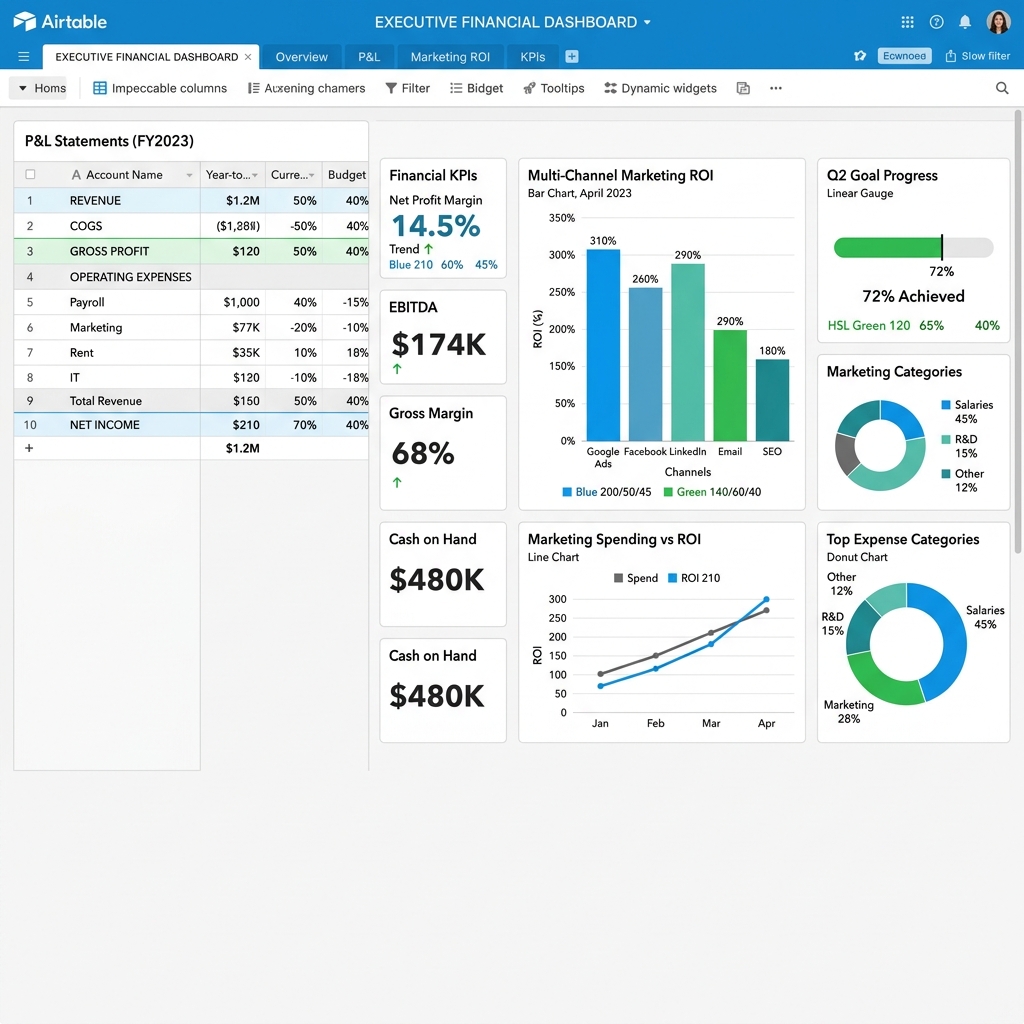1024x1024 pixels.
Task: Click the SEO 180% bar
Action: [x=772, y=400]
